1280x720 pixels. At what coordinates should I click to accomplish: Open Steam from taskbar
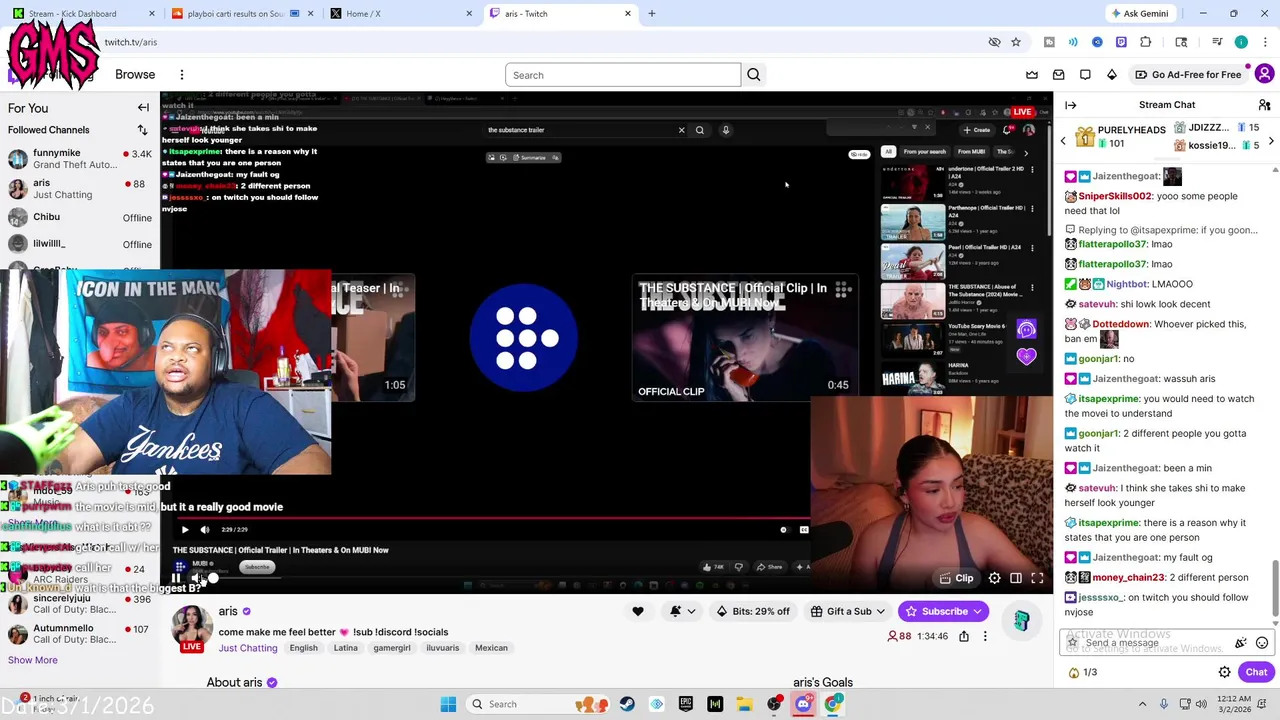tap(627, 704)
